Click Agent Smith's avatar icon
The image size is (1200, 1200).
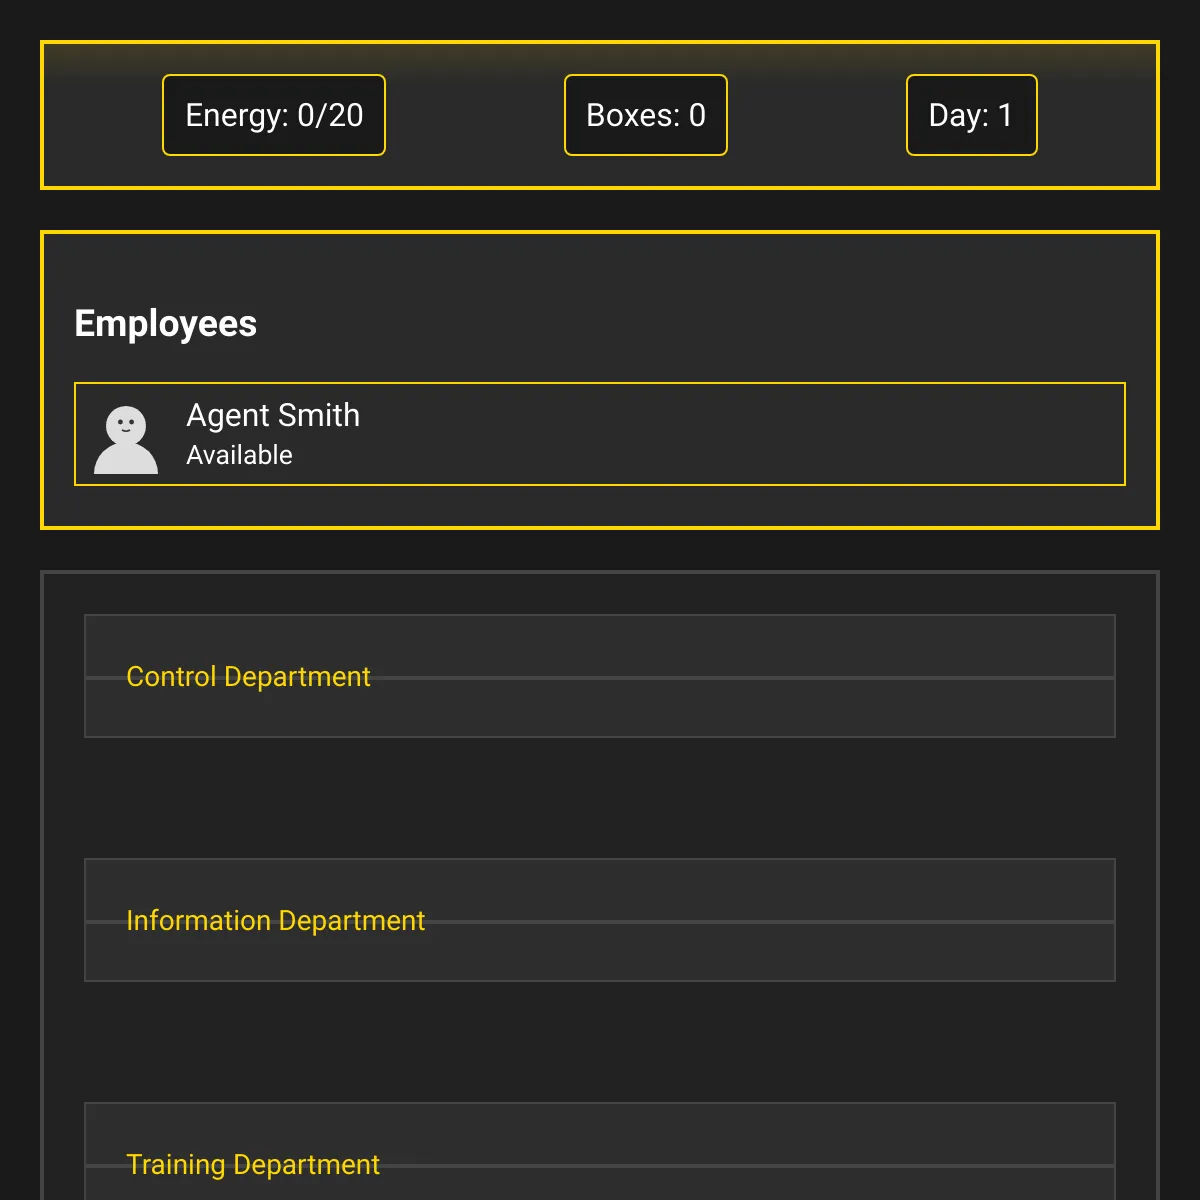click(126, 439)
